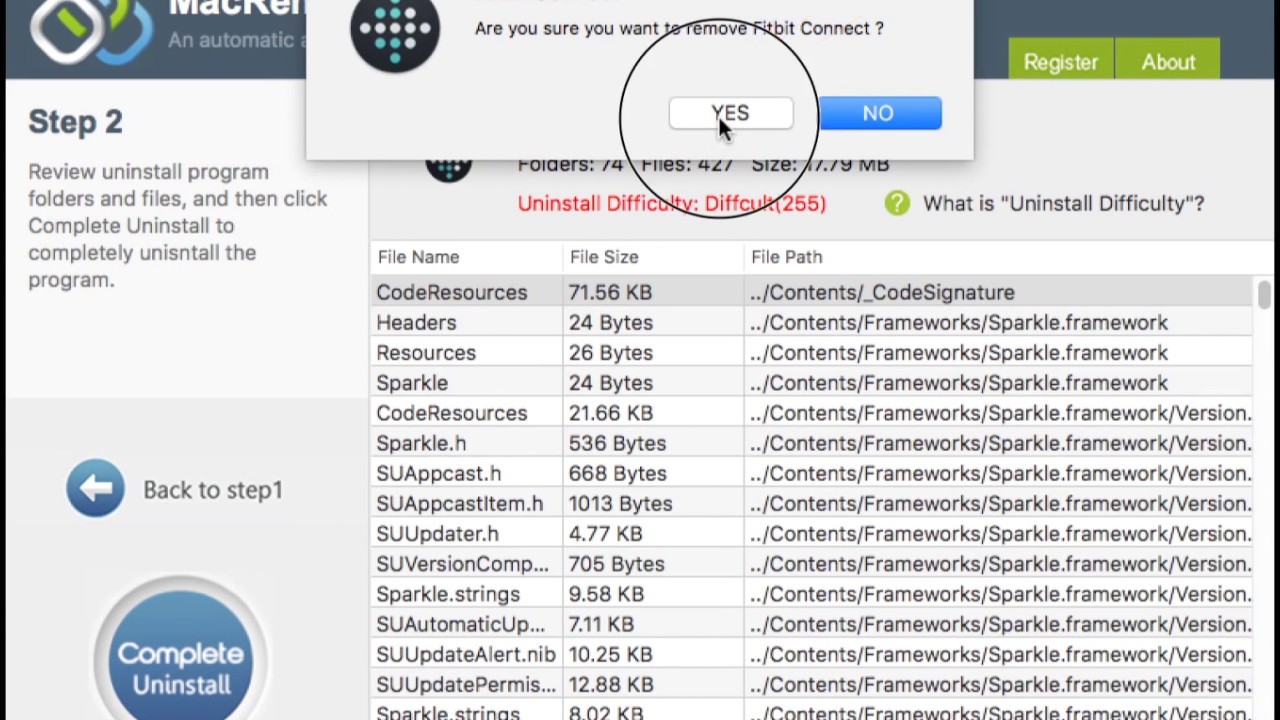
Task: Open 'What is Uninstall Difficulty?' link
Action: click(1064, 203)
